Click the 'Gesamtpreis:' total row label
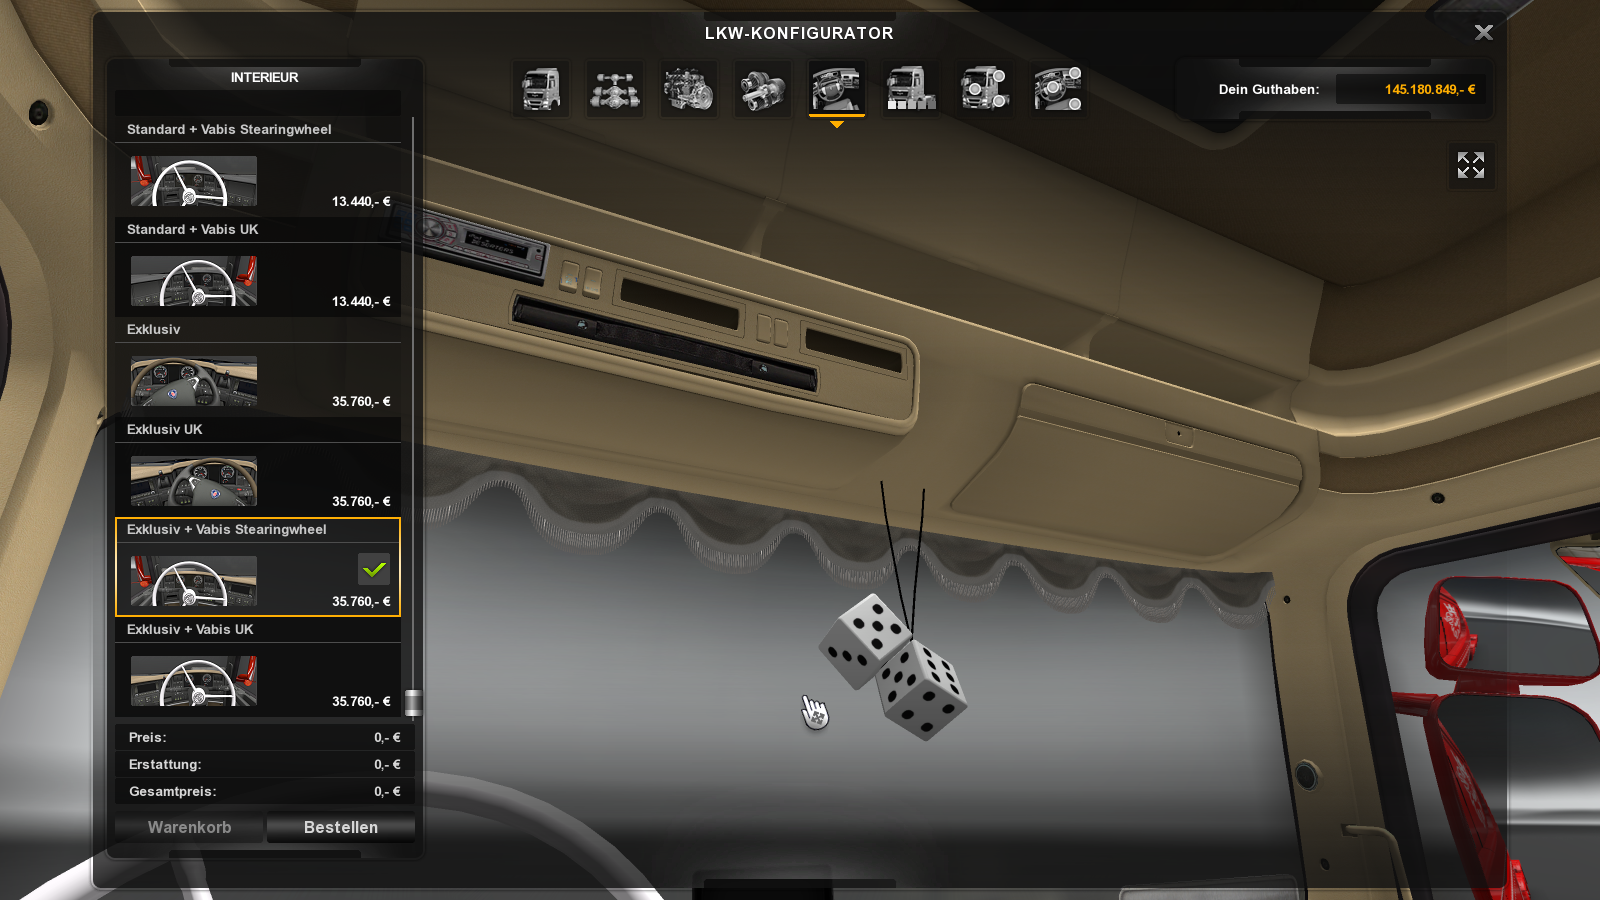Image resolution: width=1600 pixels, height=900 pixels. point(173,792)
